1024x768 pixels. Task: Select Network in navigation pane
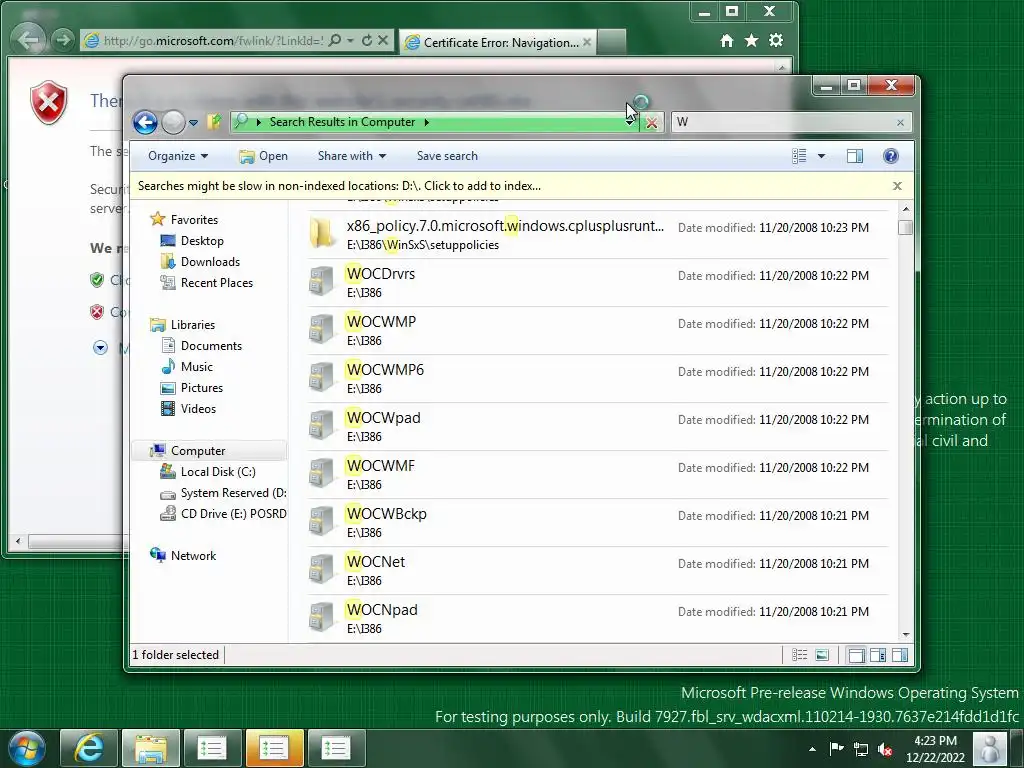click(193, 556)
